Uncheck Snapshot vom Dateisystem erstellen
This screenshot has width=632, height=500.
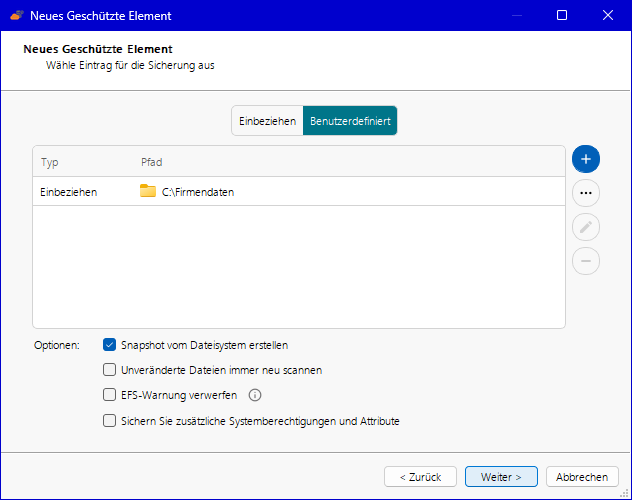pos(109,345)
